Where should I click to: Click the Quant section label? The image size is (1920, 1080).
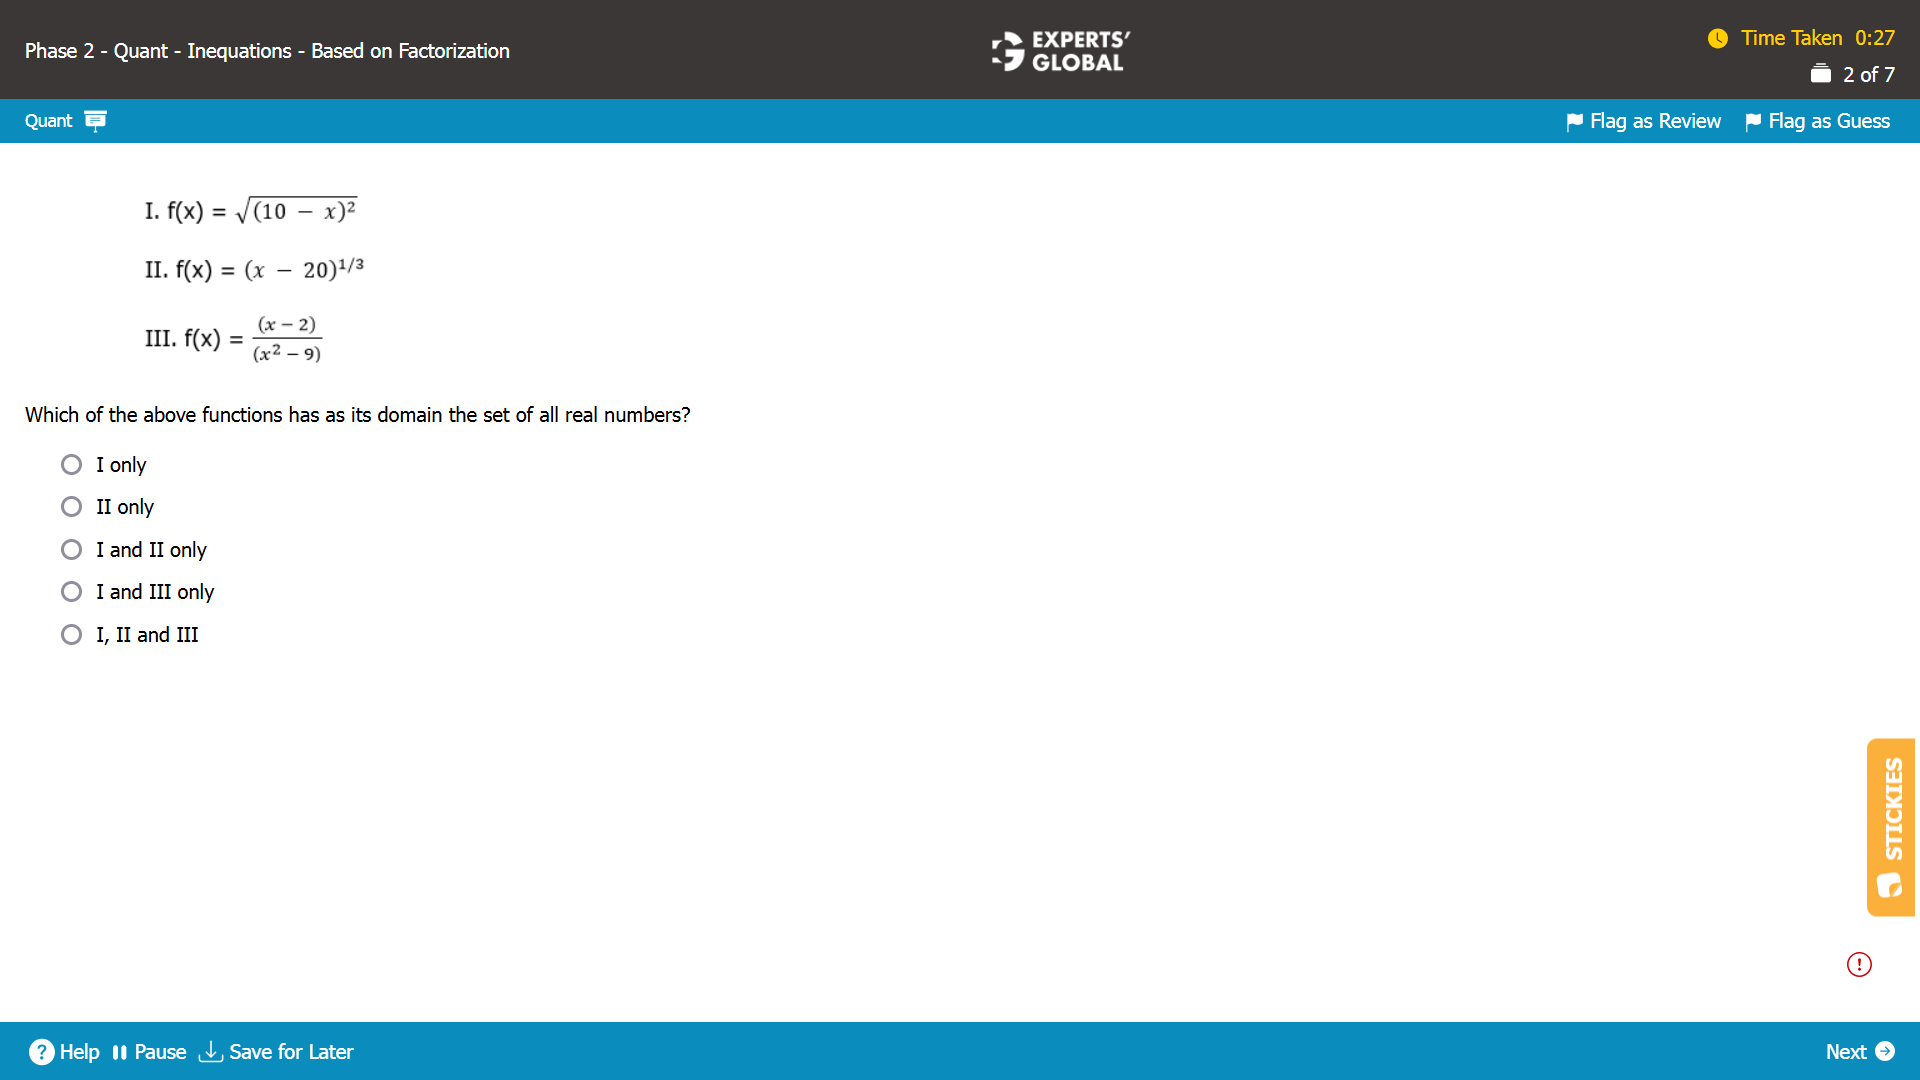(x=48, y=121)
